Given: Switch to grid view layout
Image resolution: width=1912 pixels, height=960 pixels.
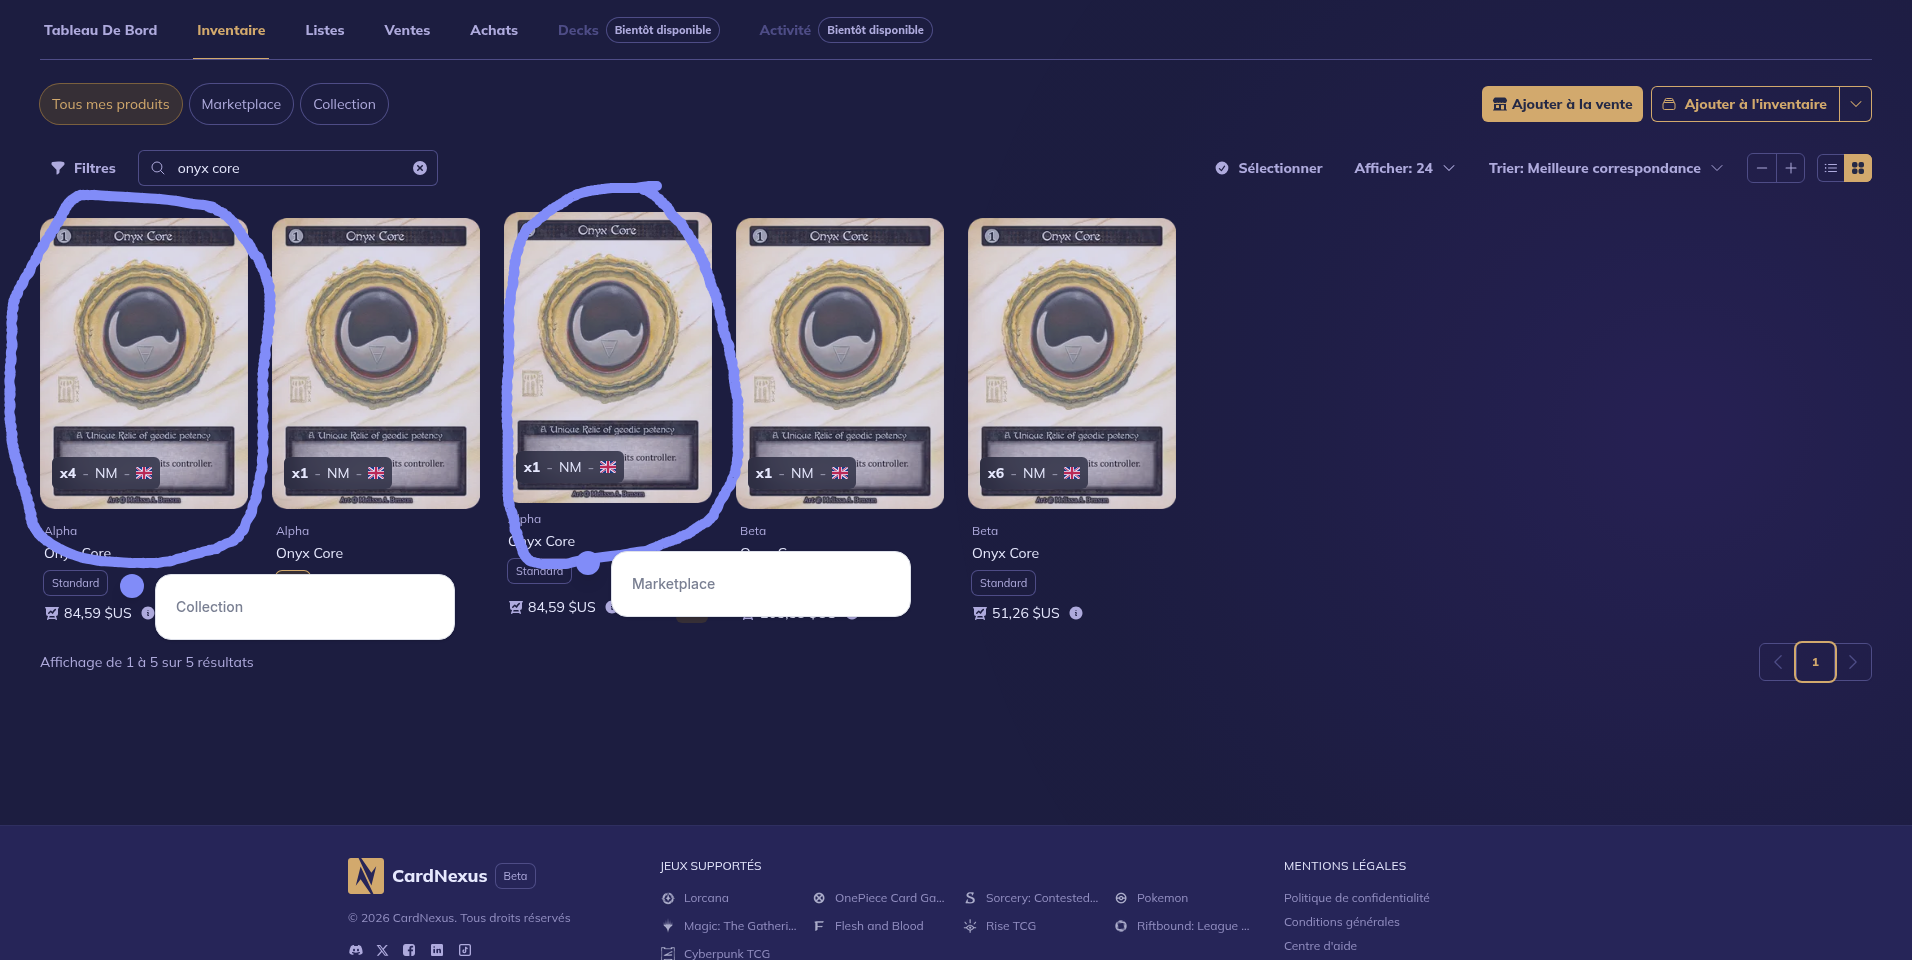Looking at the screenshot, I should pyautogui.click(x=1858, y=168).
